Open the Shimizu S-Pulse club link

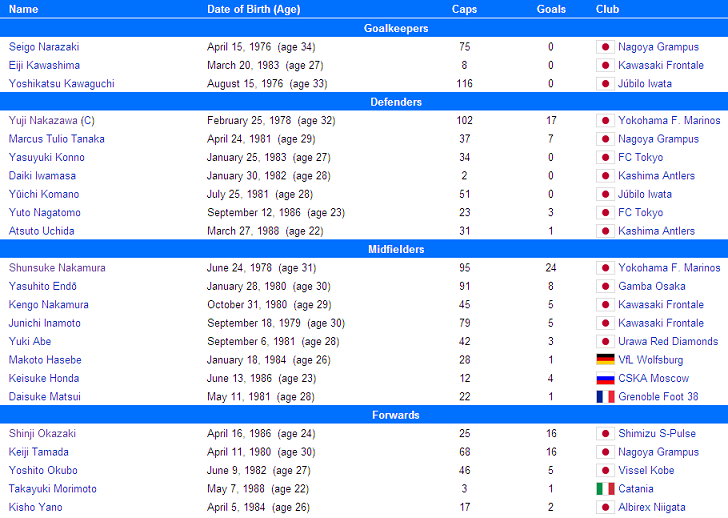[x=656, y=434]
